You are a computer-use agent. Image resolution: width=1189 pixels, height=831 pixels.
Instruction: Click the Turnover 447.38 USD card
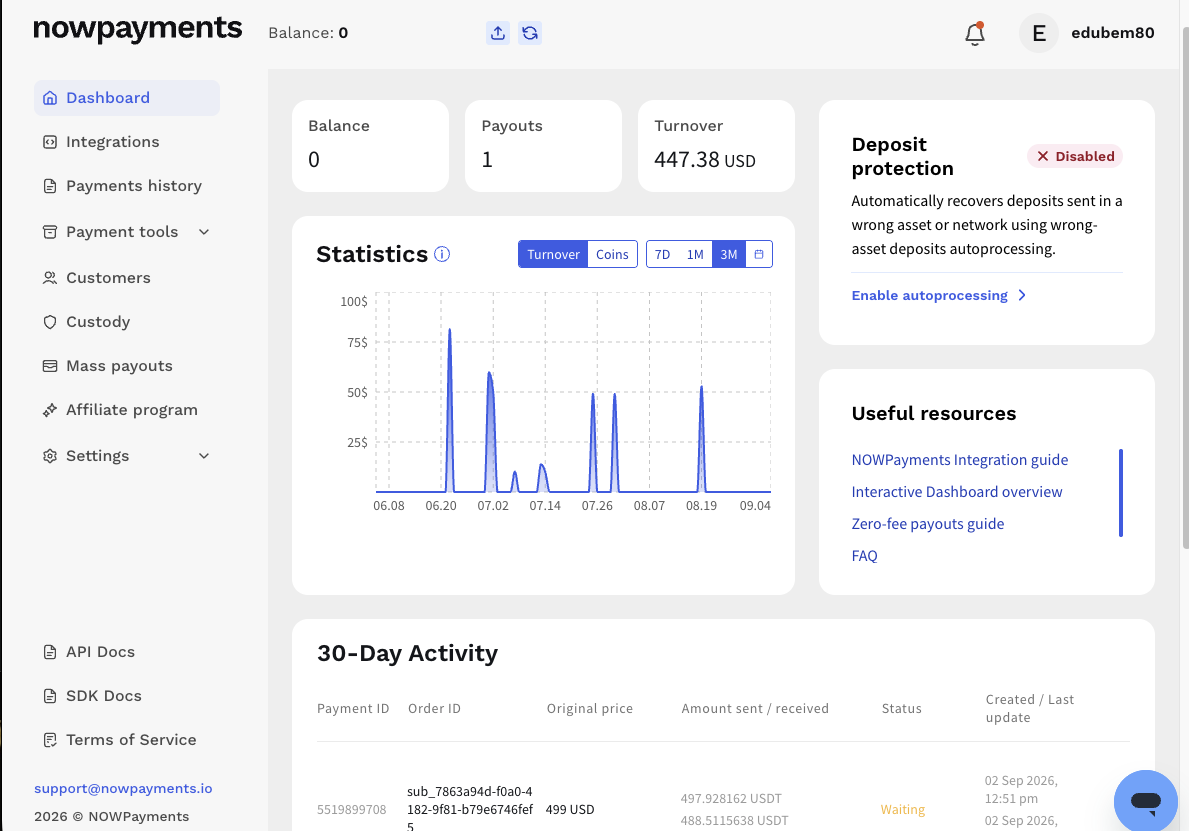click(x=717, y=146)
